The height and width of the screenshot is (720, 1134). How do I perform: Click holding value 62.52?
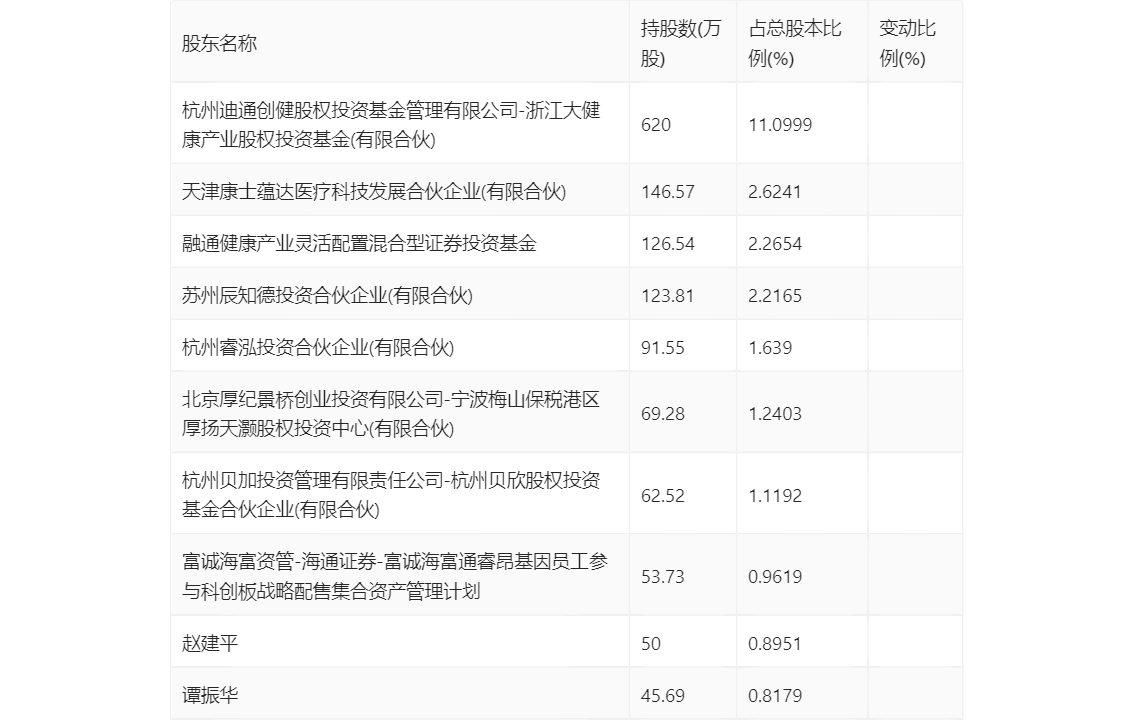click(662, 496)
